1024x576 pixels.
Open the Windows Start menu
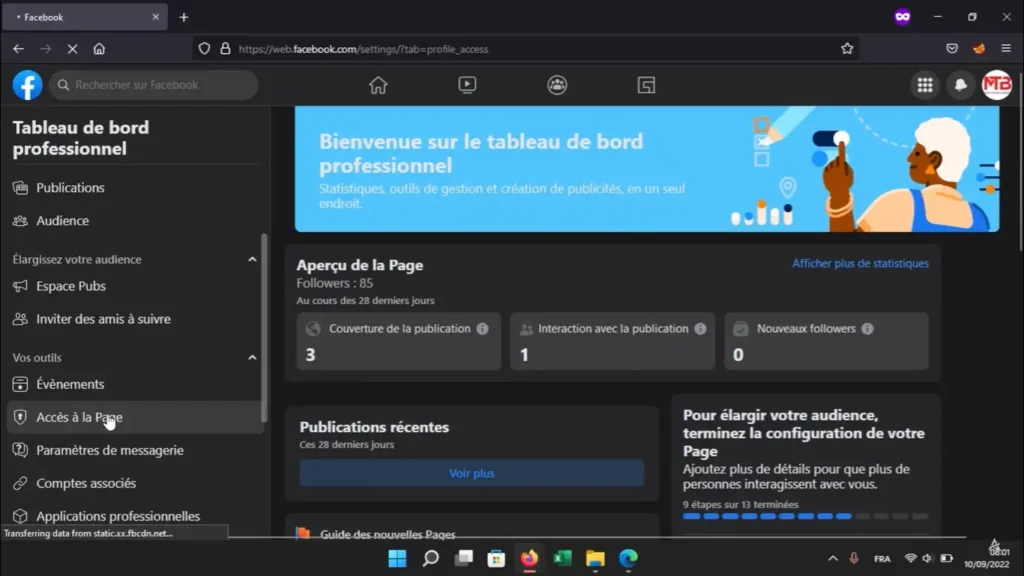(397, 558)
